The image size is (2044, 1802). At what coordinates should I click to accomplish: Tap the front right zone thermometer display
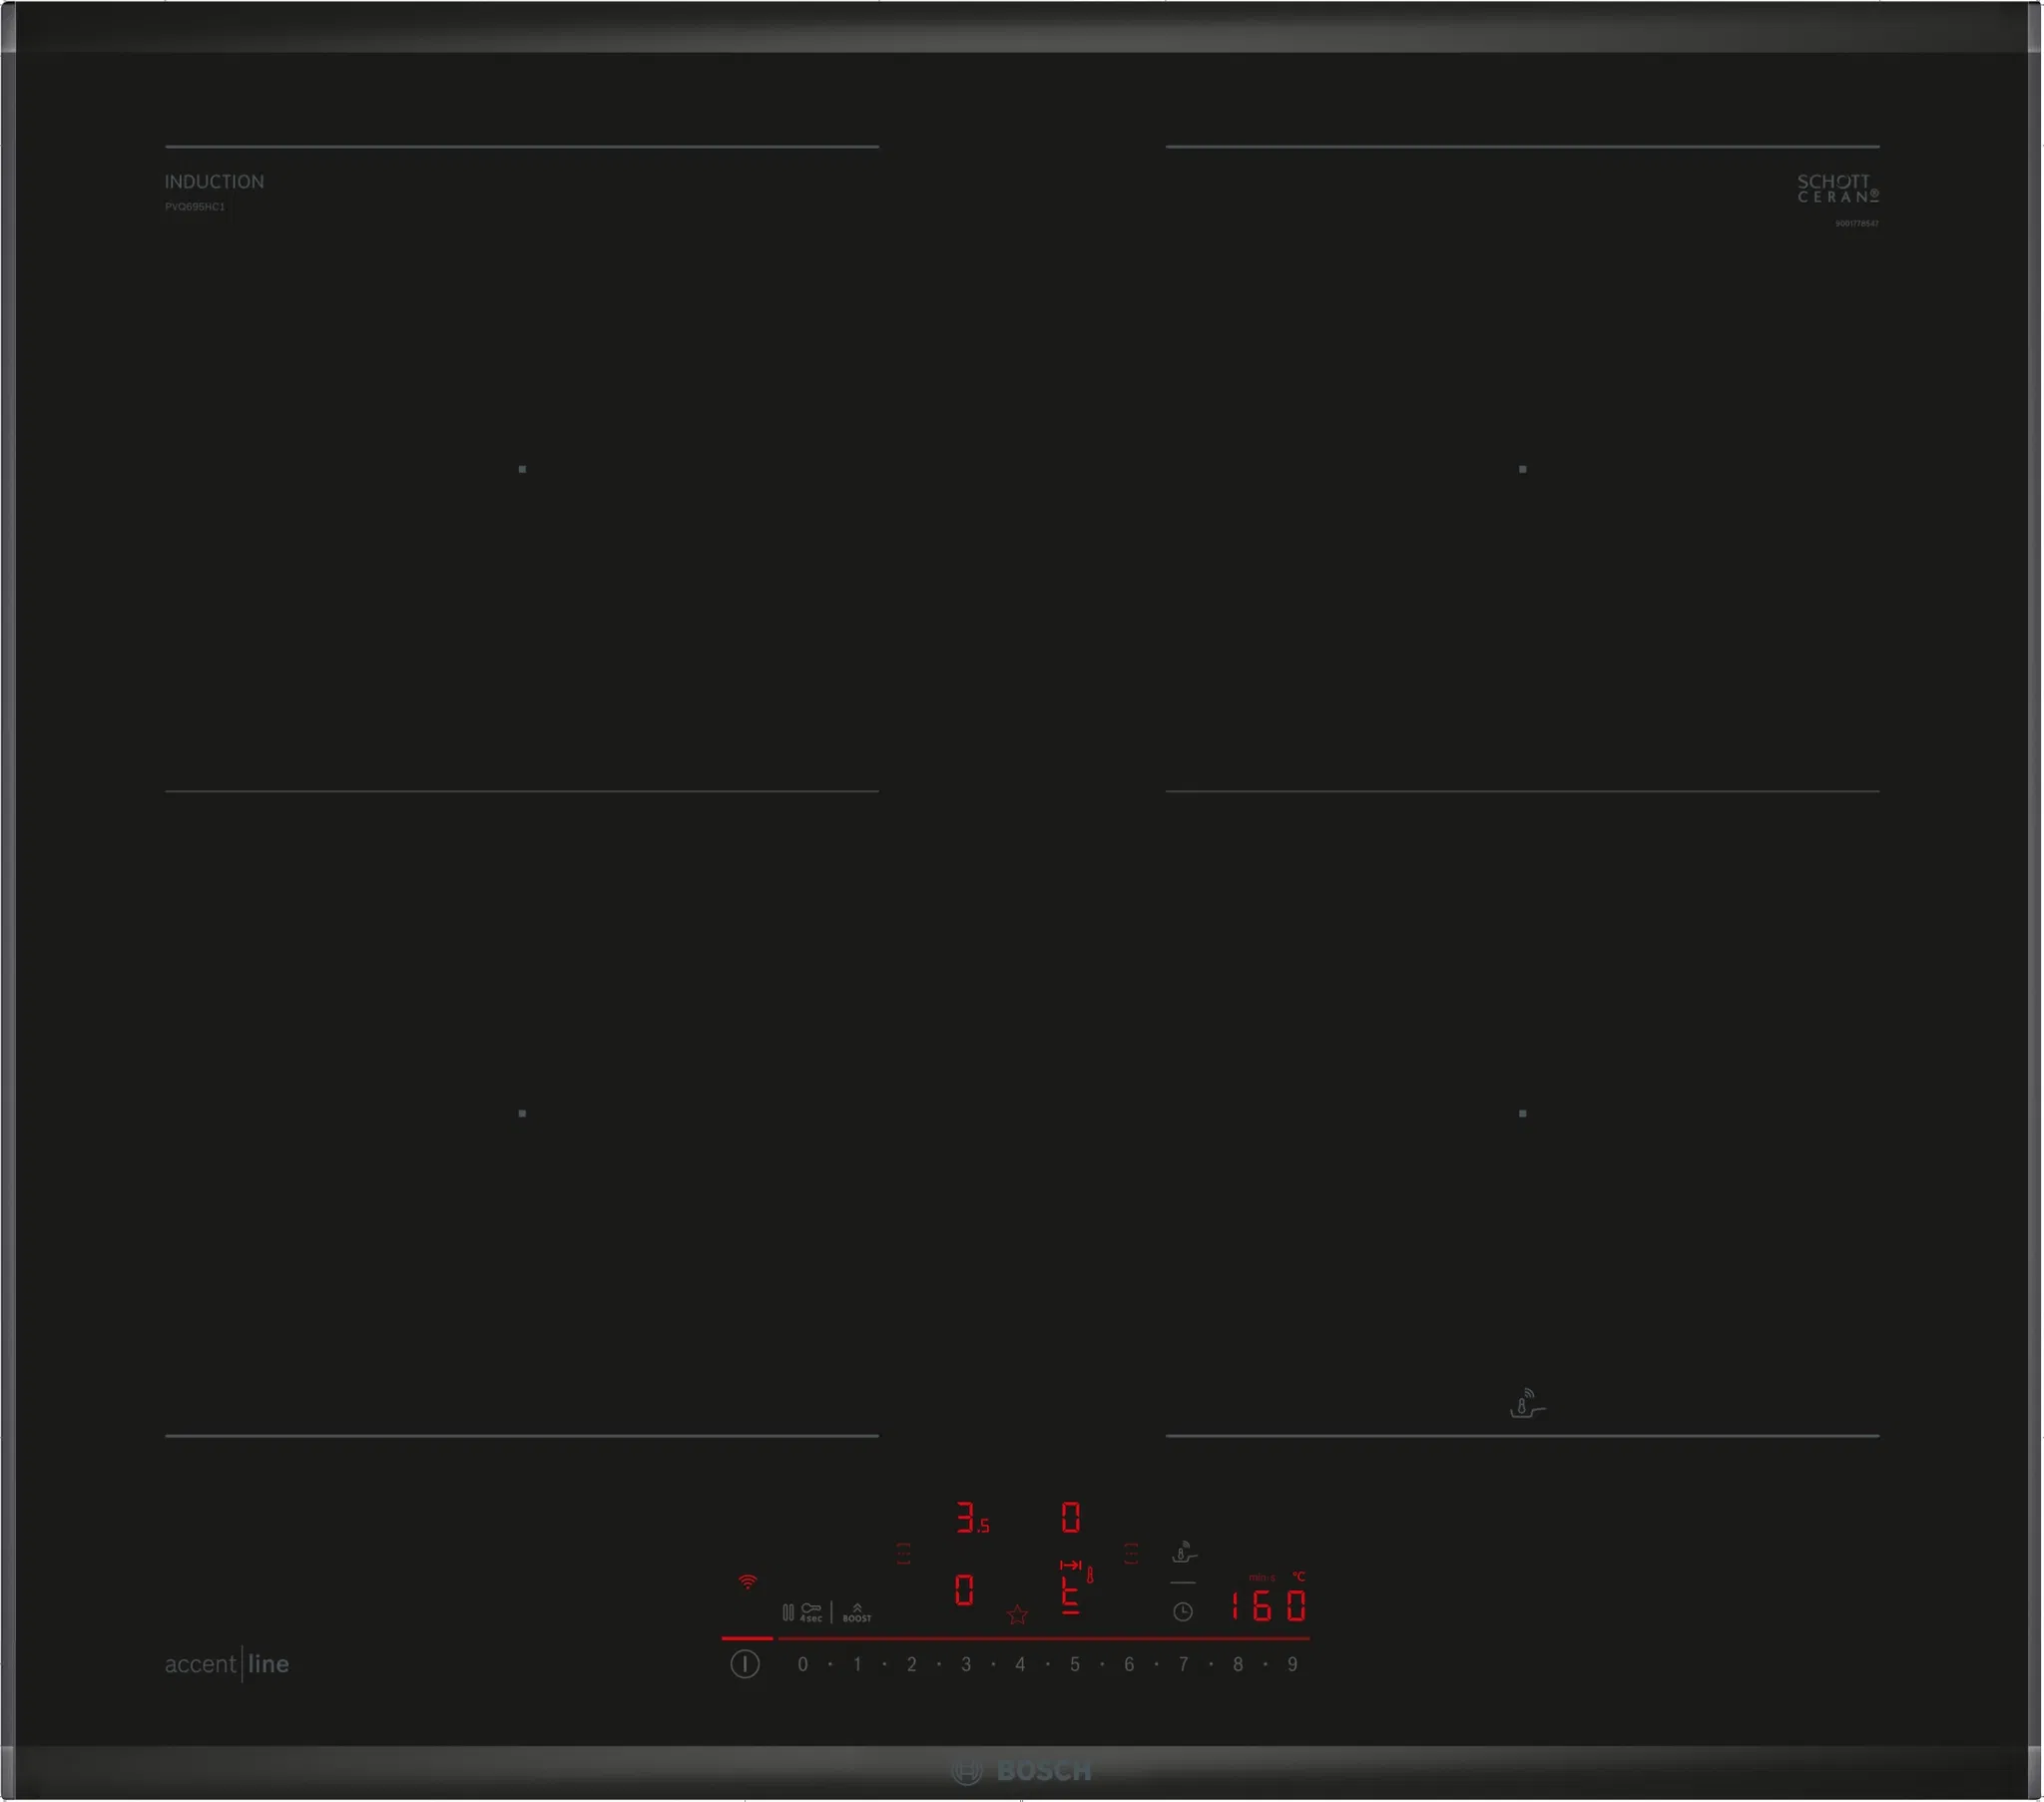click(1072, 1590)
